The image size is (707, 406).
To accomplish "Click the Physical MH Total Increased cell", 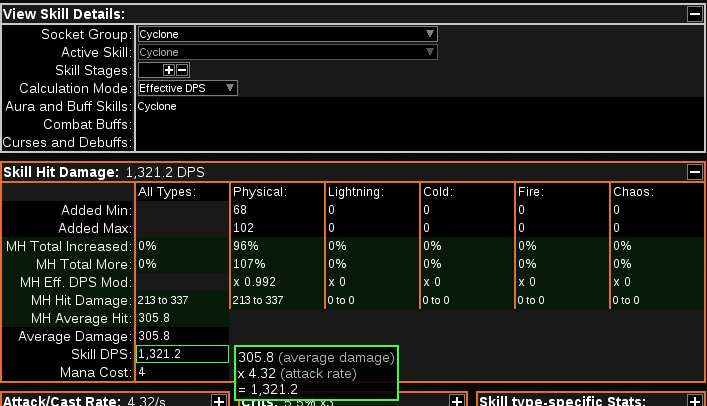I will click(276, 246).
